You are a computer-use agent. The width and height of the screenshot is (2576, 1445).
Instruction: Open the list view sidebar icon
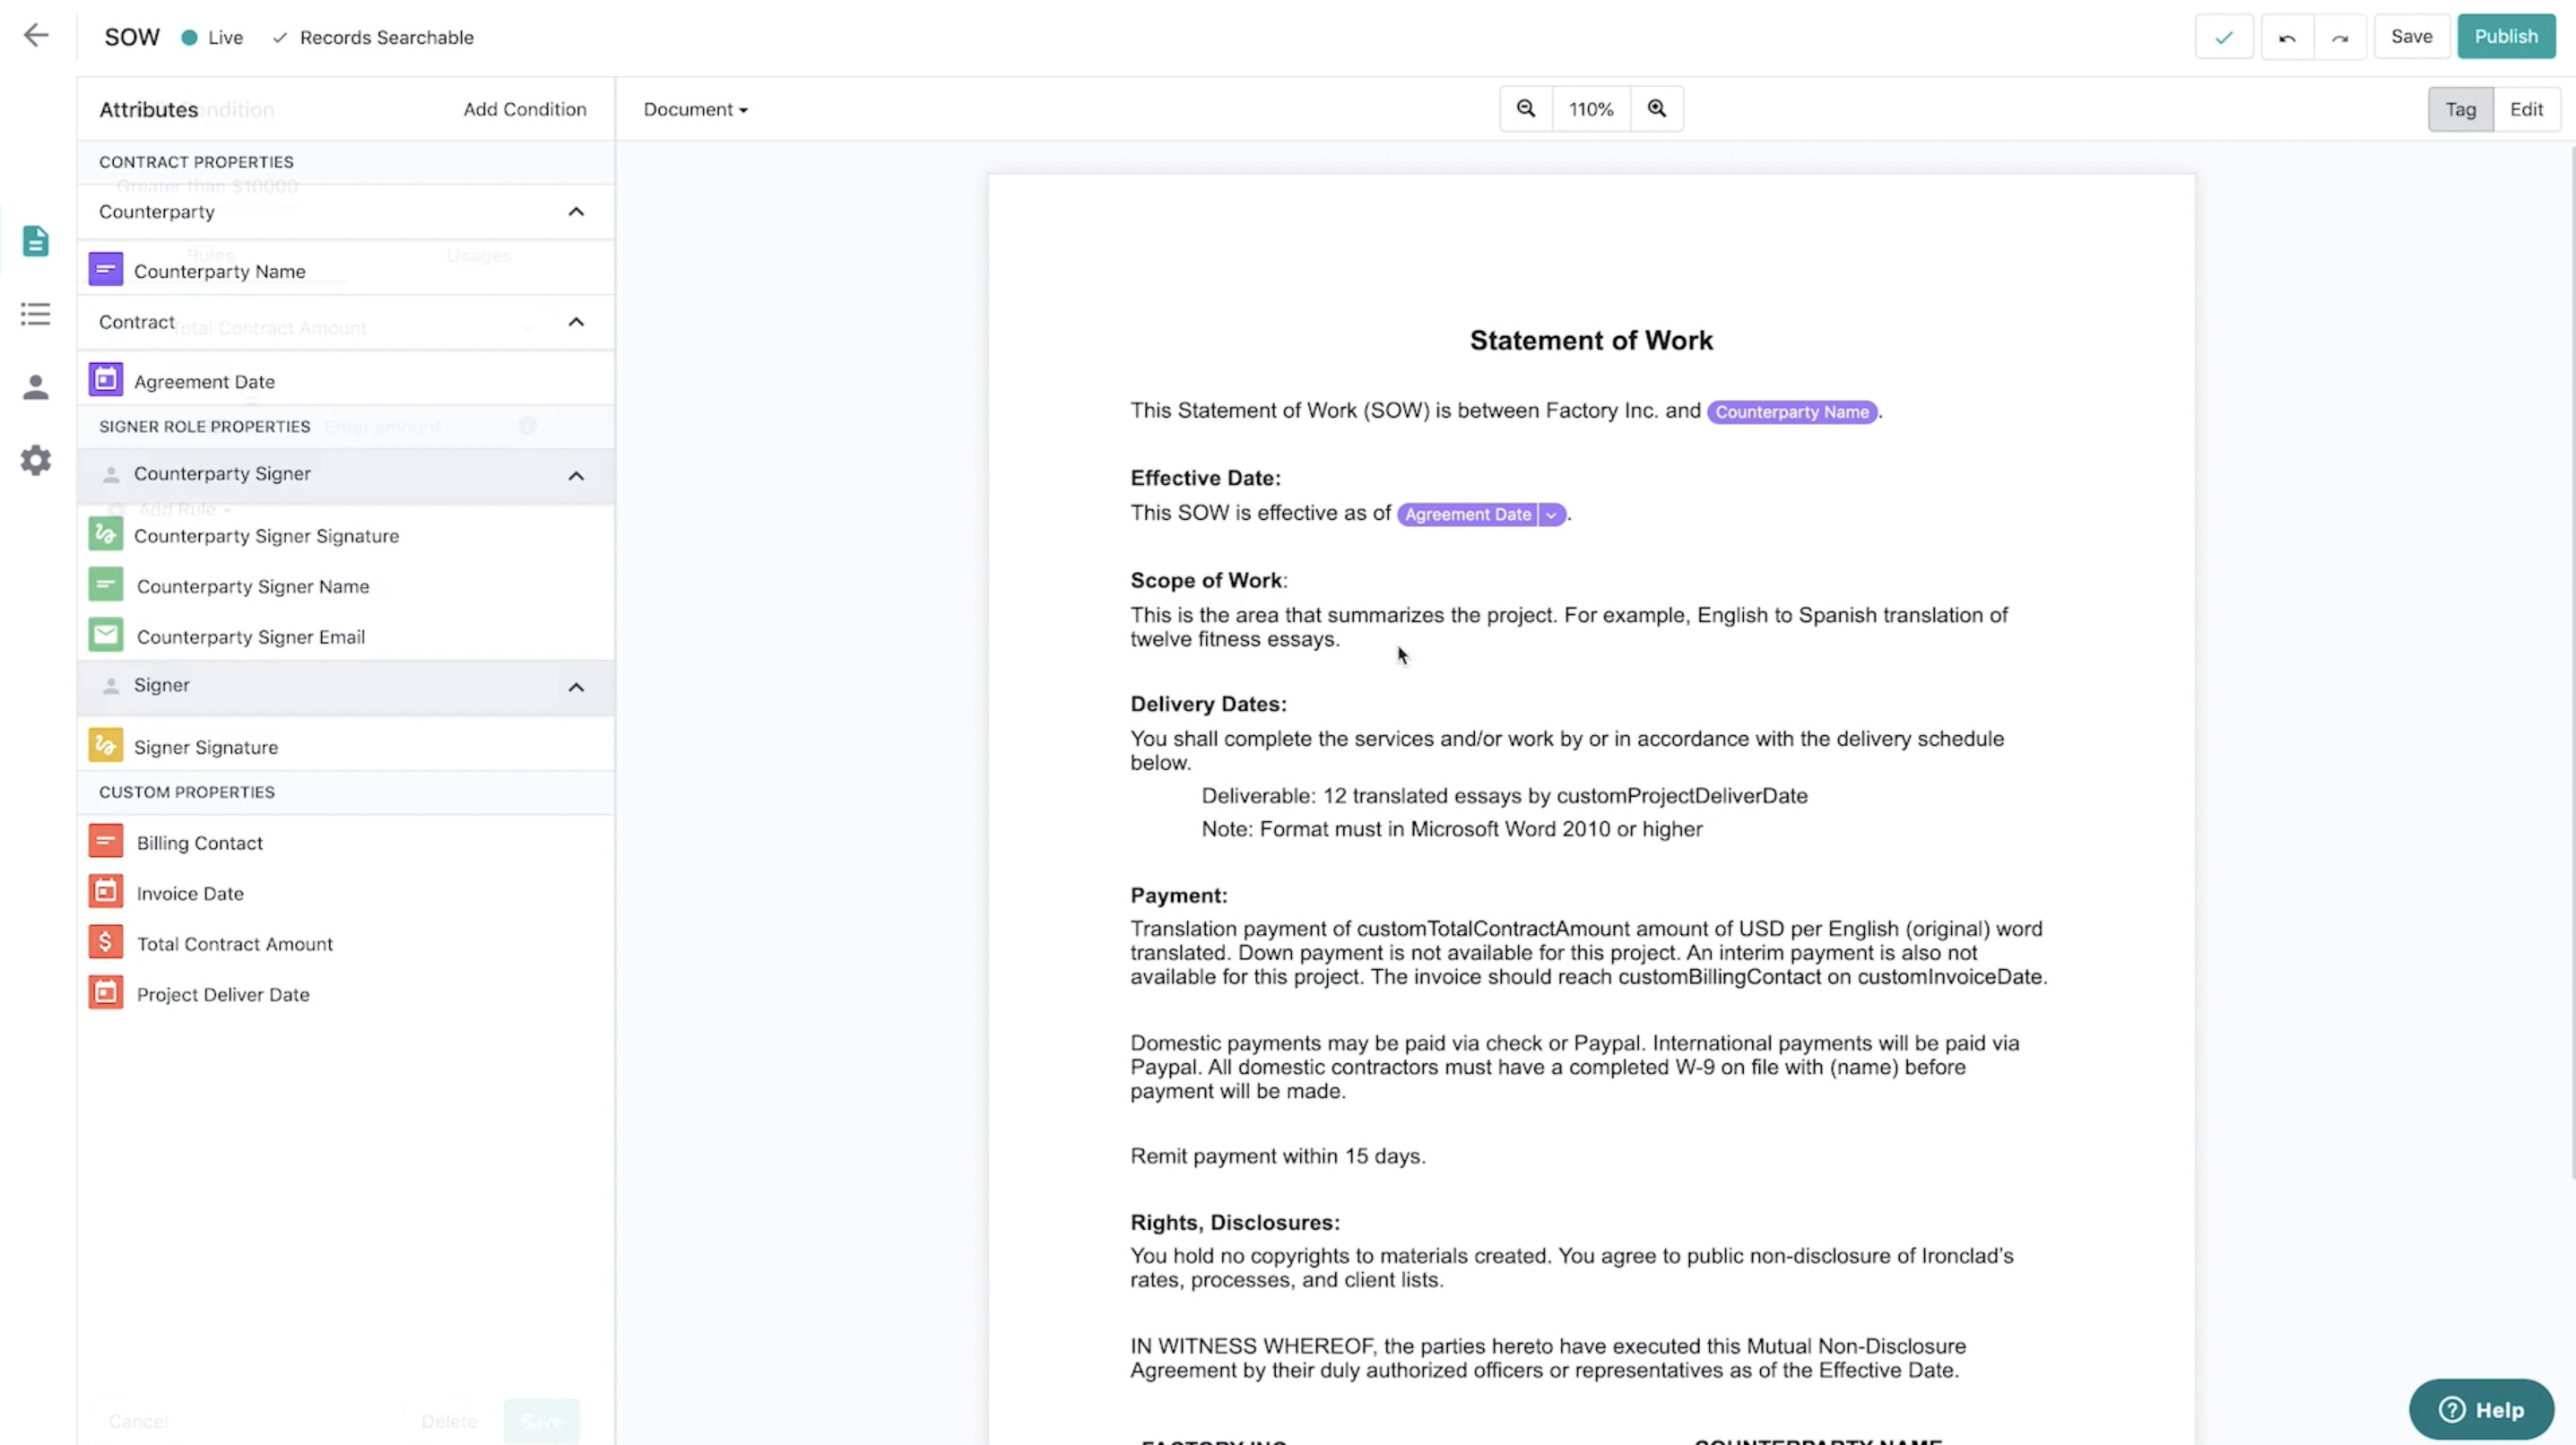[x=36, y=314]
